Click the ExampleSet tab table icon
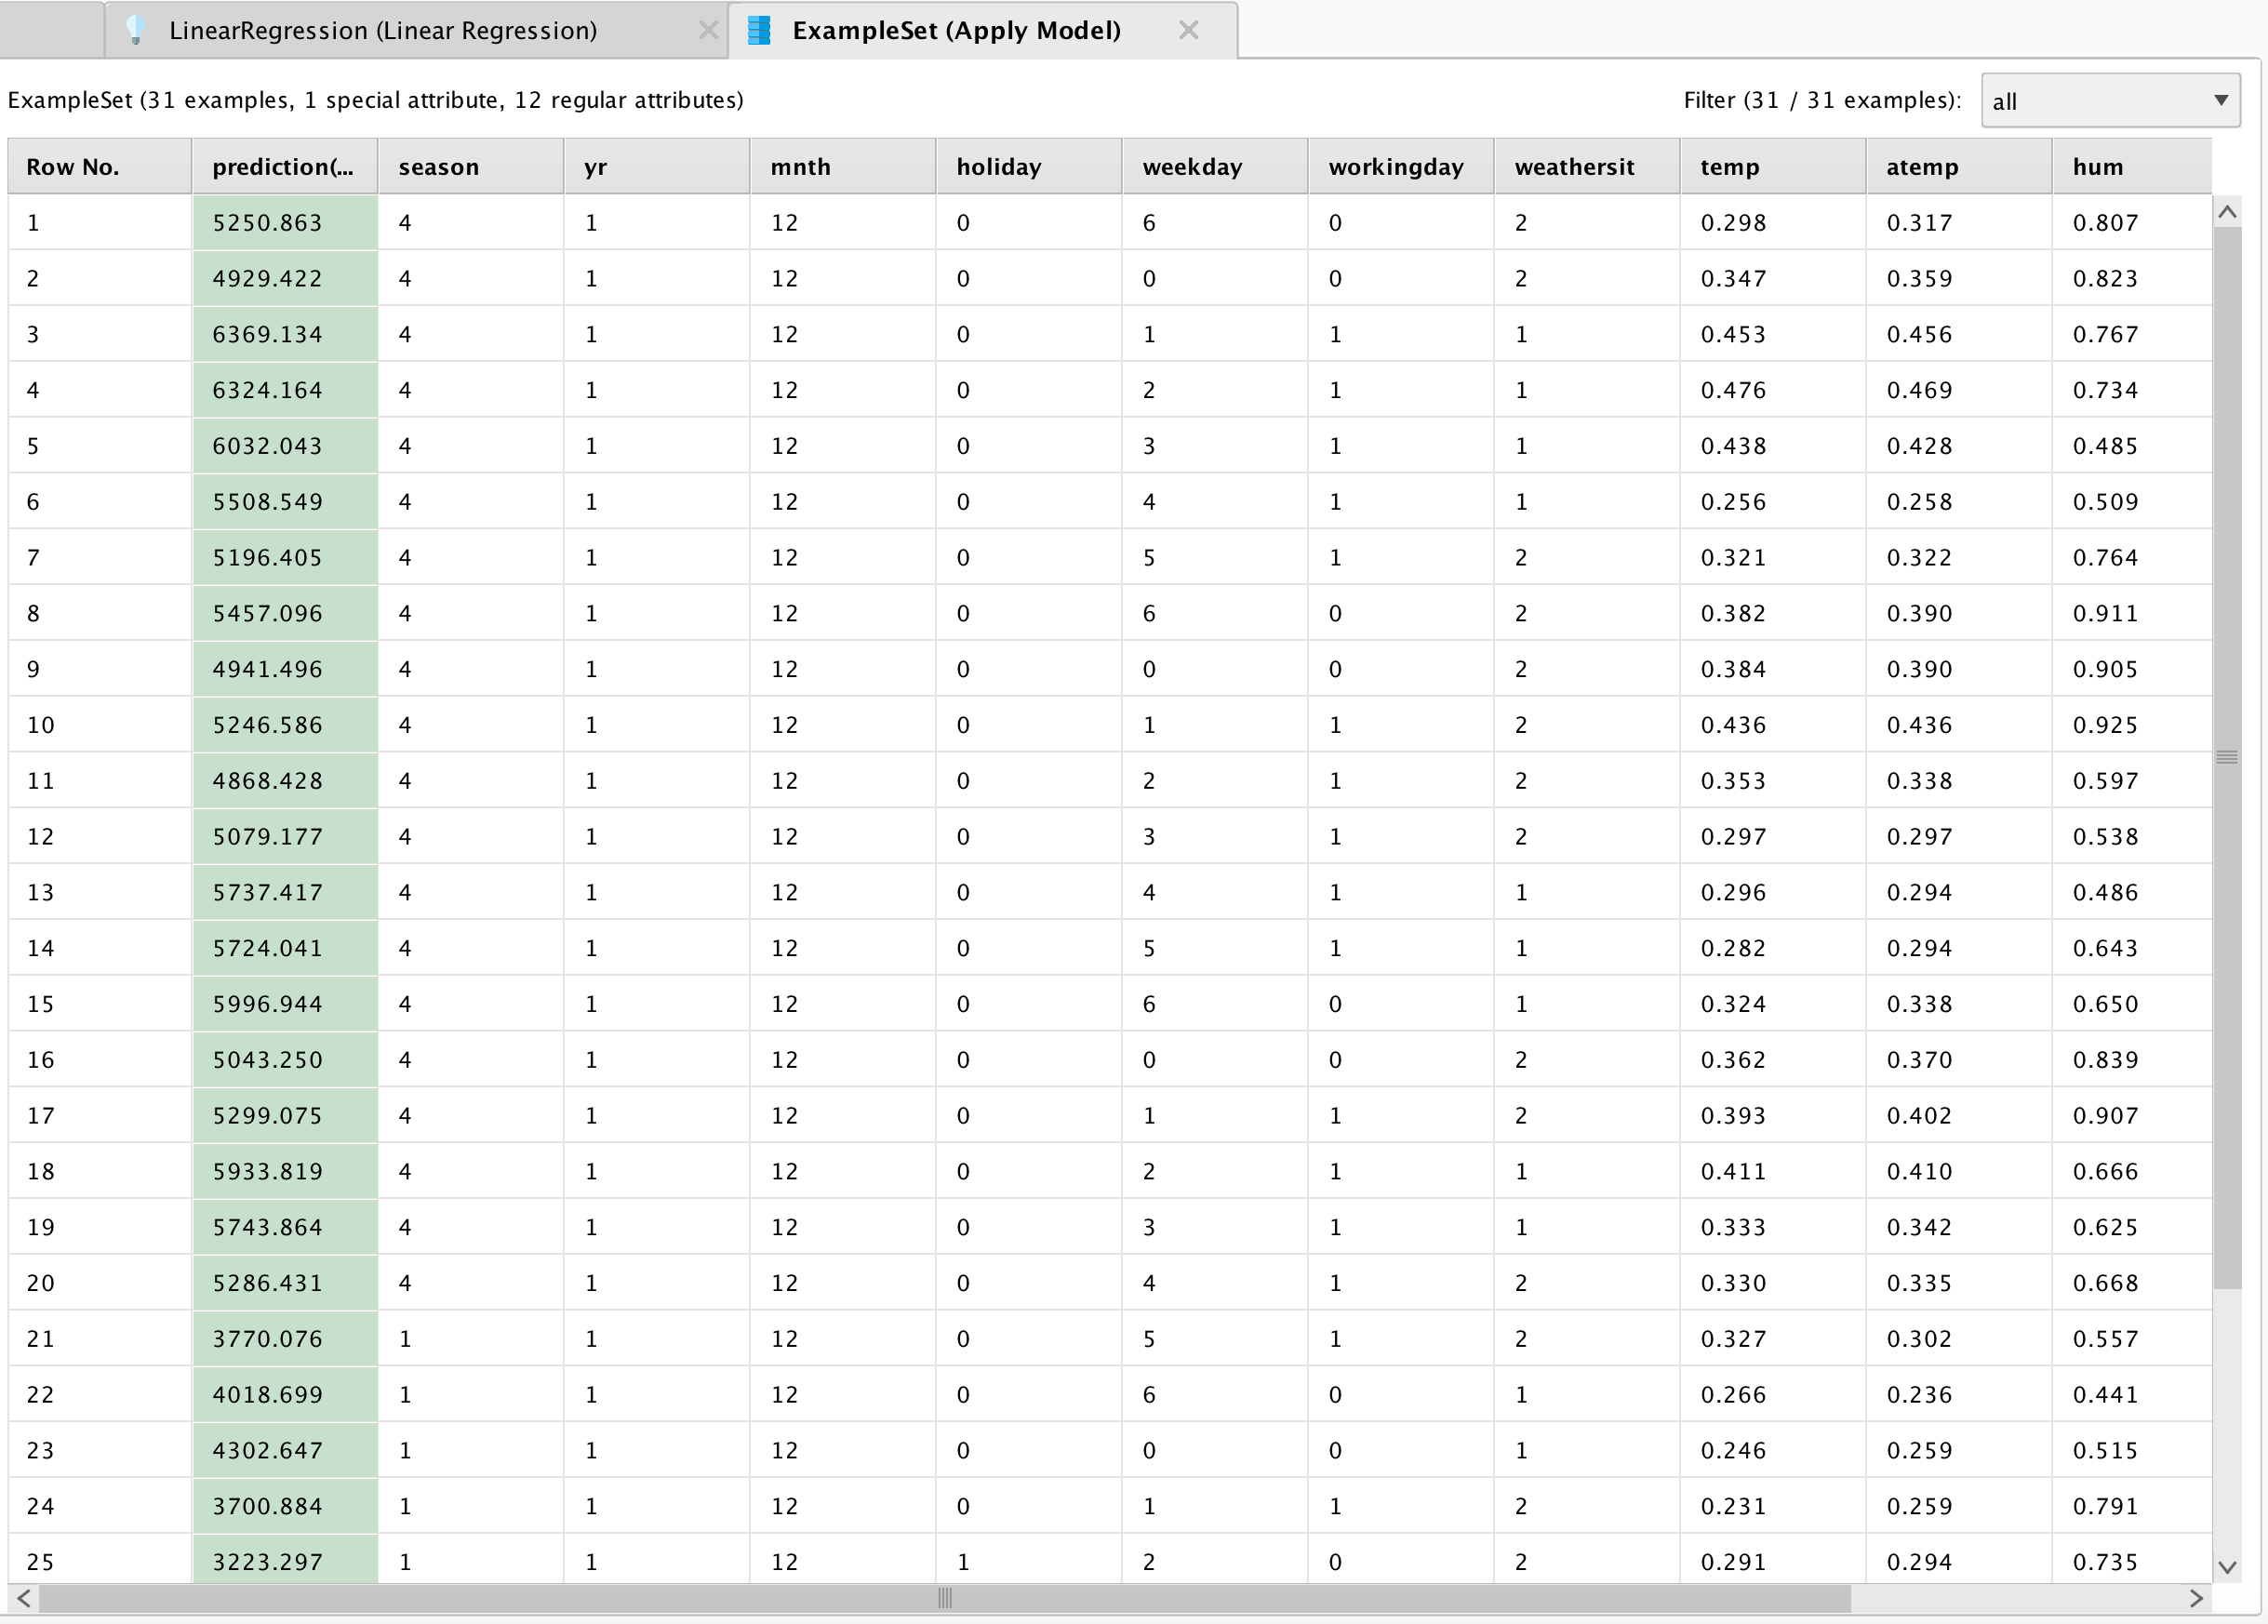2268x1624 pixels. point(760,30)
